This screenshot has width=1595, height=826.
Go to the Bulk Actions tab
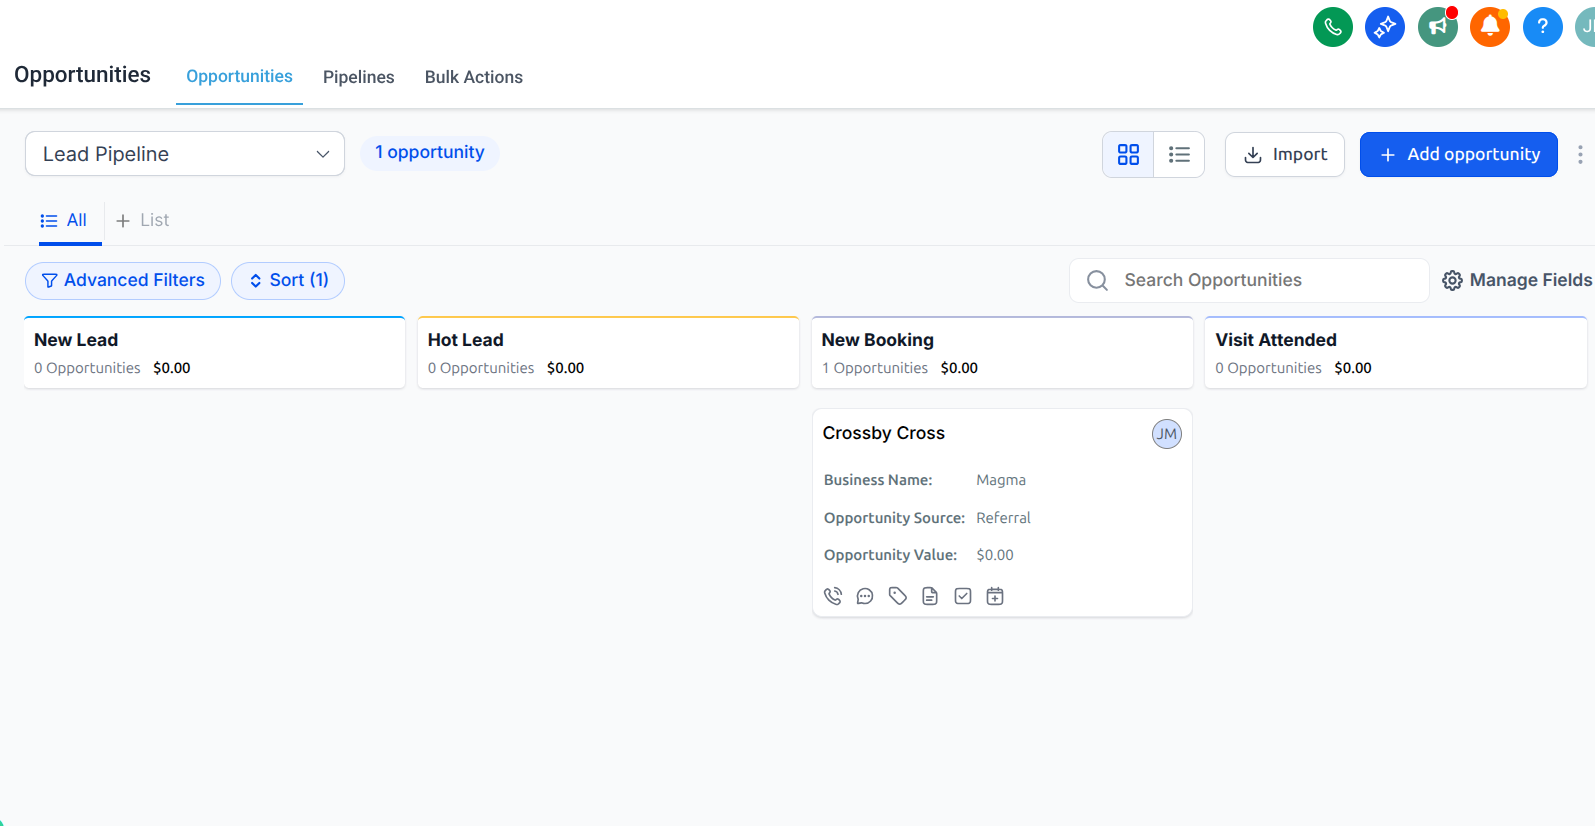click(473, 77)
